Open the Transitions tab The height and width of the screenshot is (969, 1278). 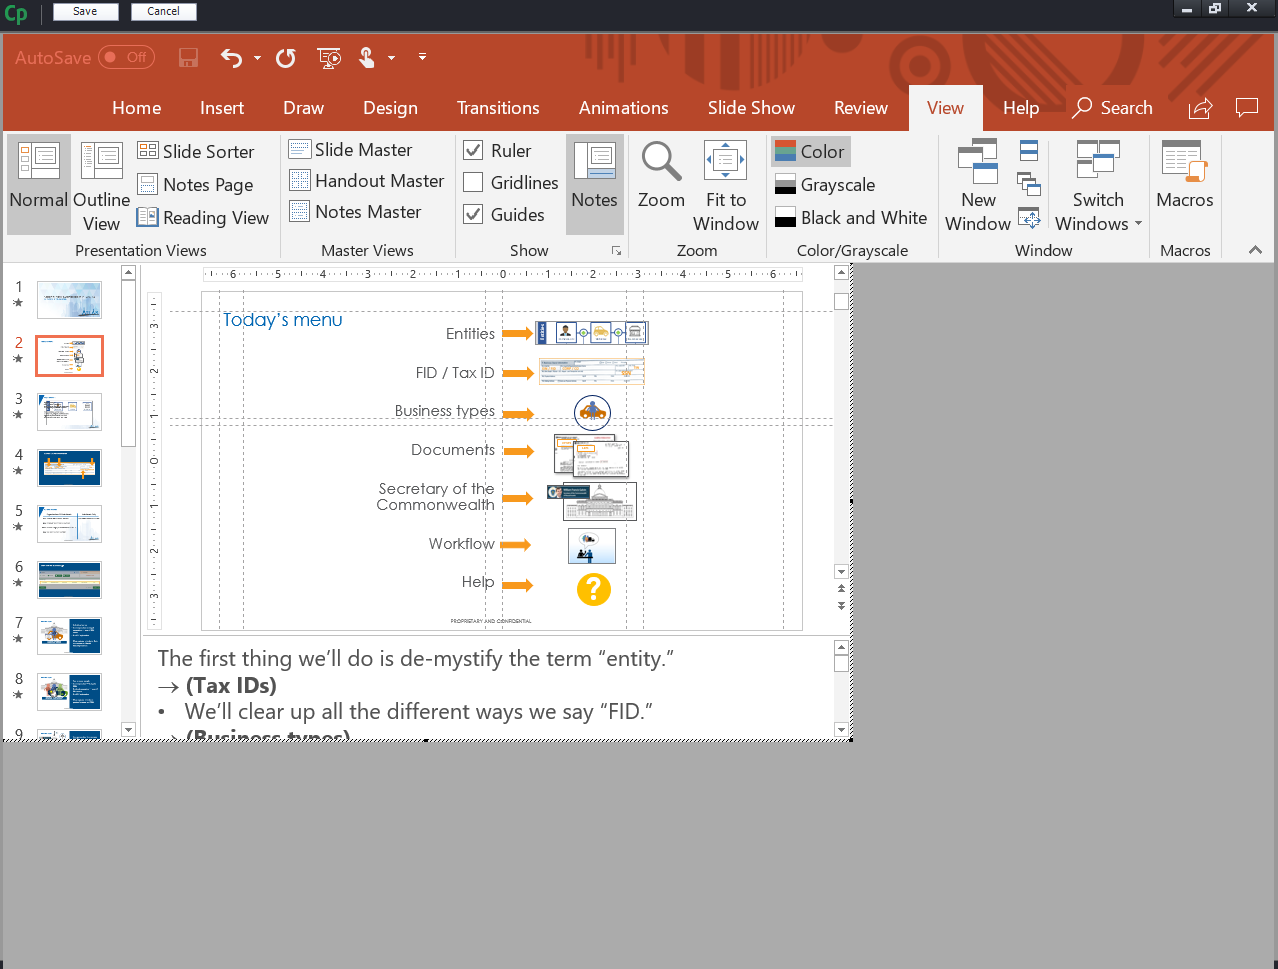point(497,108)
